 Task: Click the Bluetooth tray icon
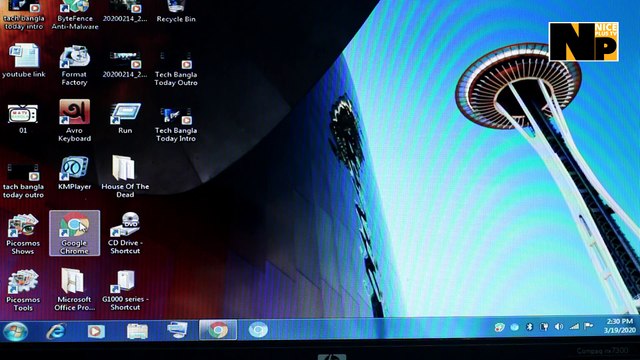pyautogui.click(x=529, y=327)
